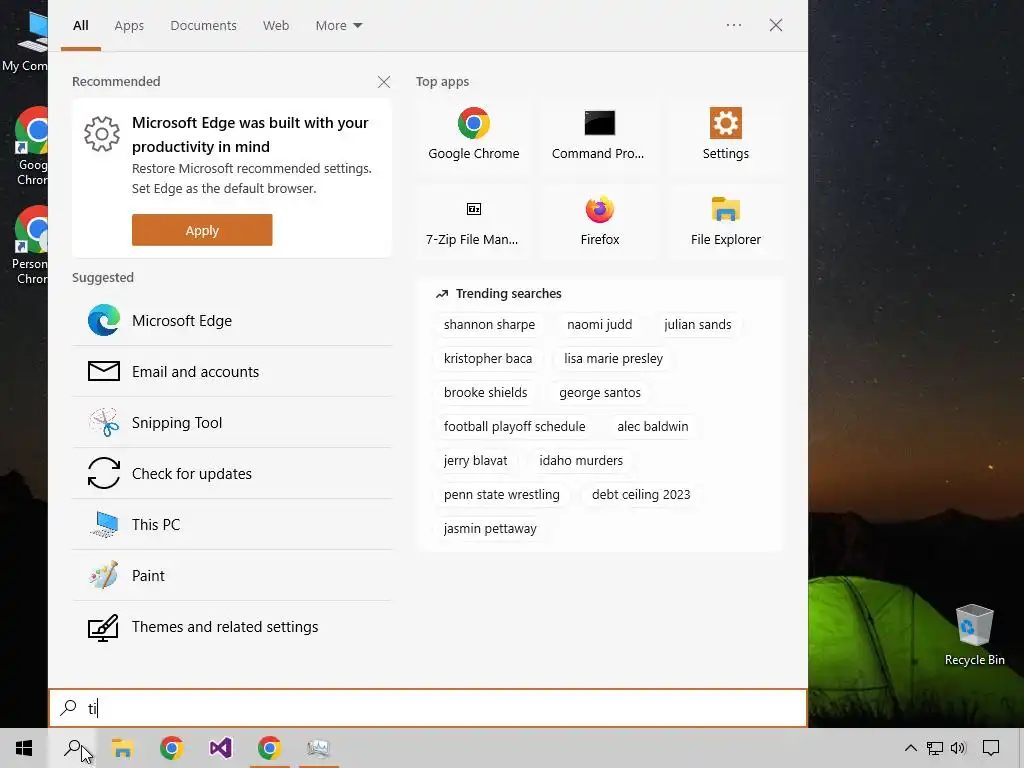Search trending debt ceiling 2023
This screenshot has width=1024, height=768.
coord(641,494)
